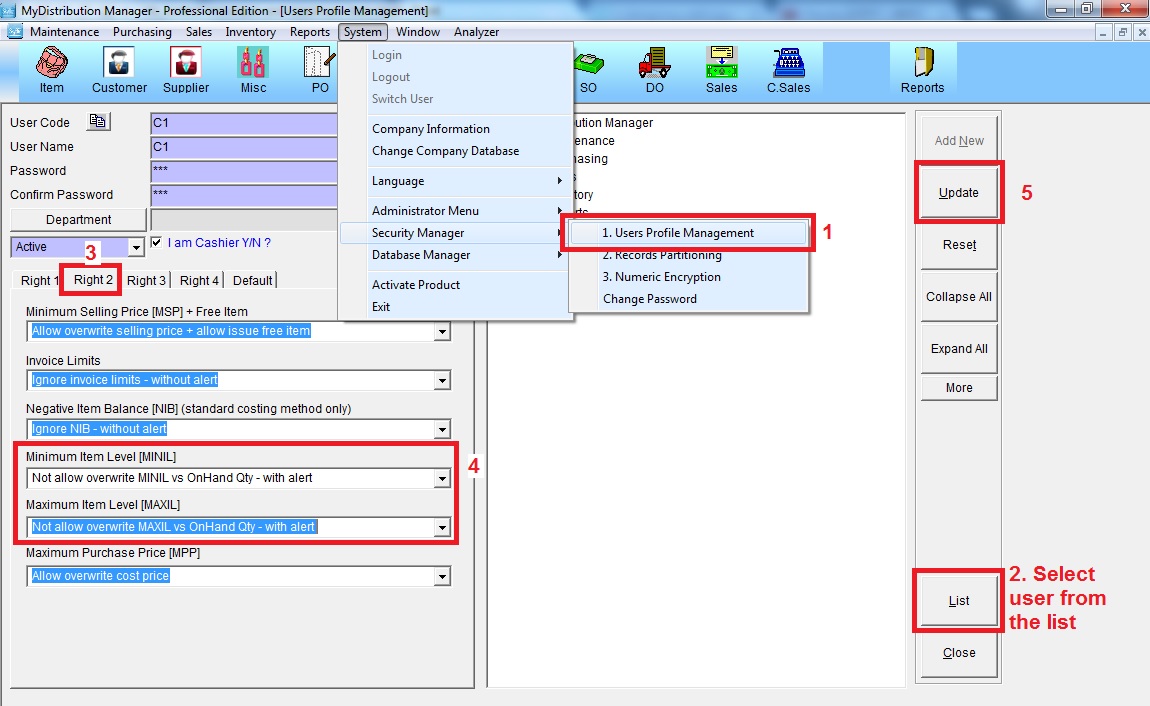1150x706 pixels.
Task: Click the Update button
Action: tap(958, 193)
